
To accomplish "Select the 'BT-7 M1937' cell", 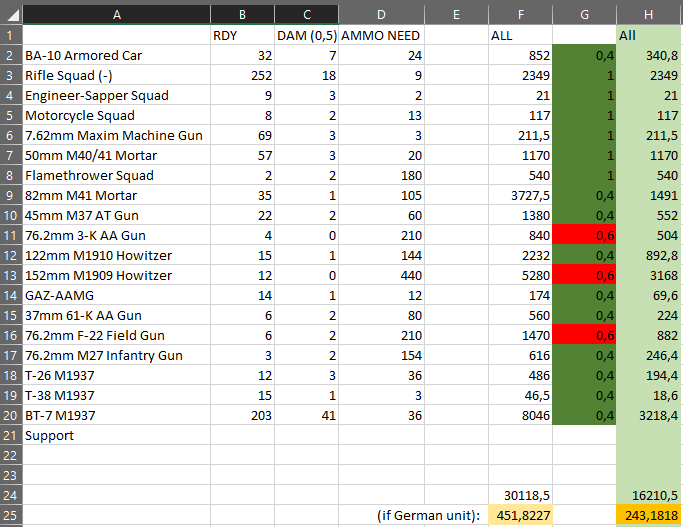I will (x=116, y=416).
